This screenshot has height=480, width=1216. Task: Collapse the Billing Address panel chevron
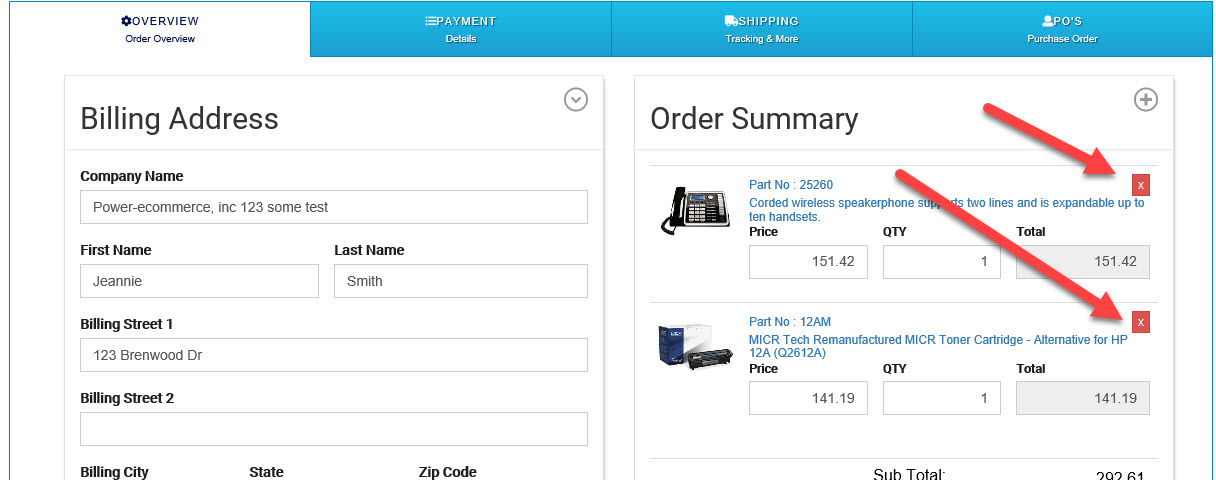pyautogui.click(x=575, y=100)
